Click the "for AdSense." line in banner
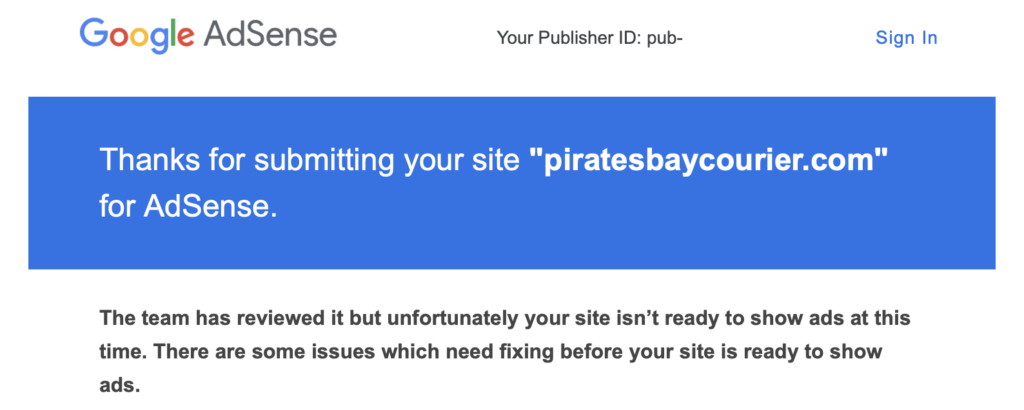Screen dimensions: 1024x410 coord(189,206)
